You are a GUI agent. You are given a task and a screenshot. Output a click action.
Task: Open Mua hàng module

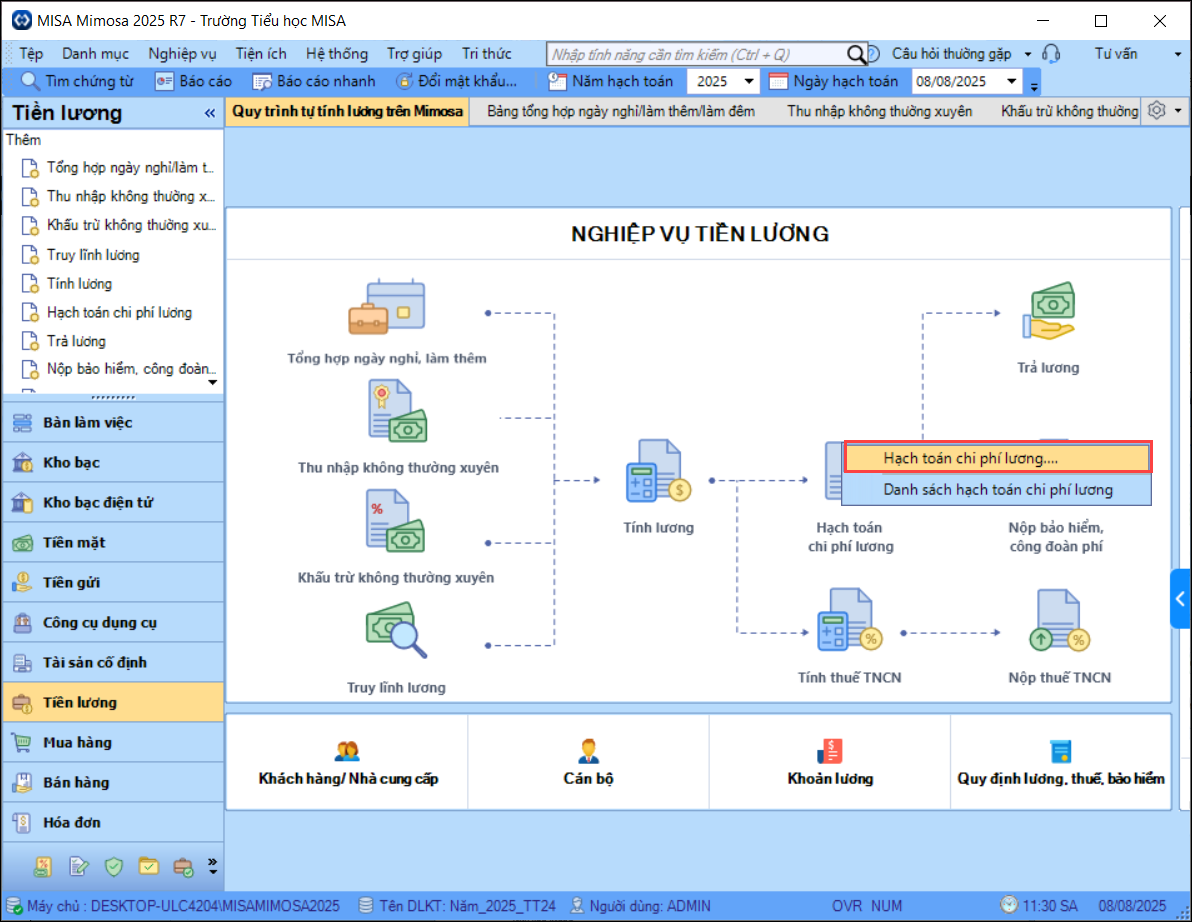[x=113, y=743]
